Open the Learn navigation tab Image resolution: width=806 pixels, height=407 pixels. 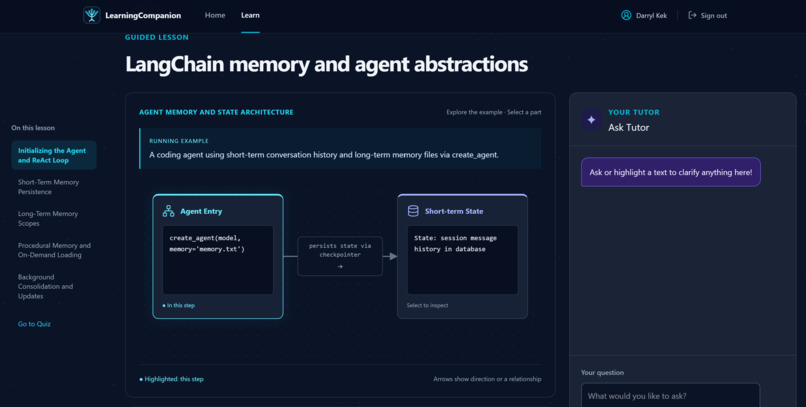pyautogui.click(x=250, y=15)
